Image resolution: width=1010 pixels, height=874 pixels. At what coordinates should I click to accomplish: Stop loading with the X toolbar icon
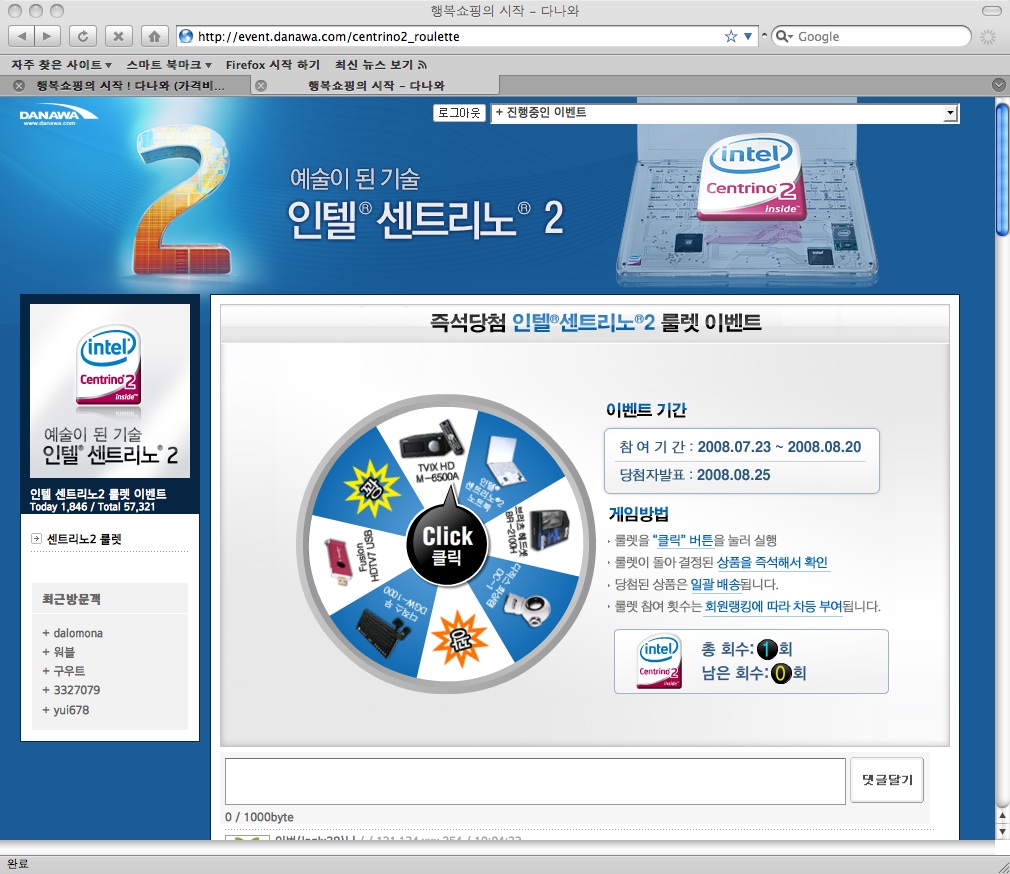point(119,36)
